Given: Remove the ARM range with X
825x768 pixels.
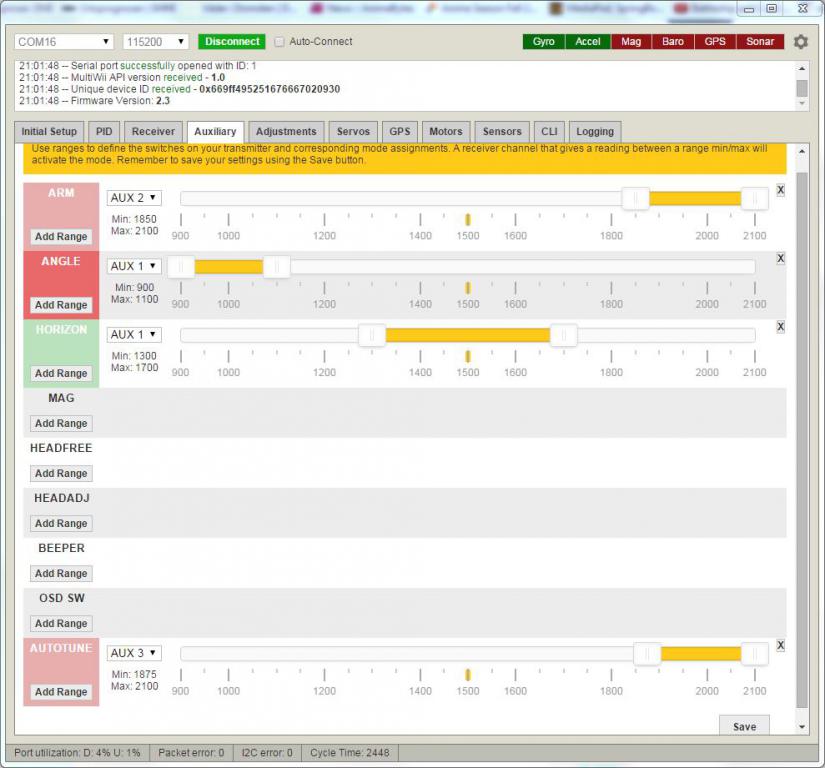Looking at the screenshot, I should click(781, 190).
